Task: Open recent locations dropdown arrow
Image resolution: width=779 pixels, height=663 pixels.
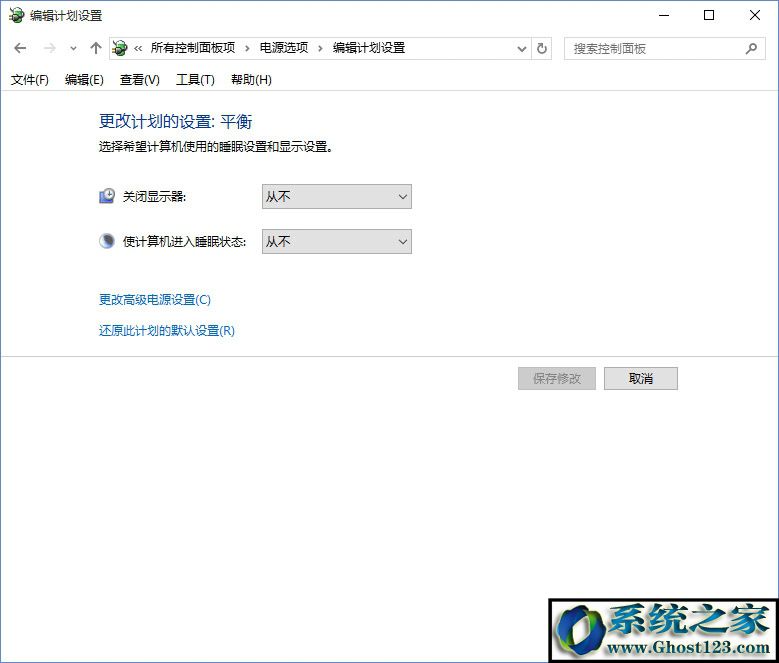Action: [x=74, y=49]
